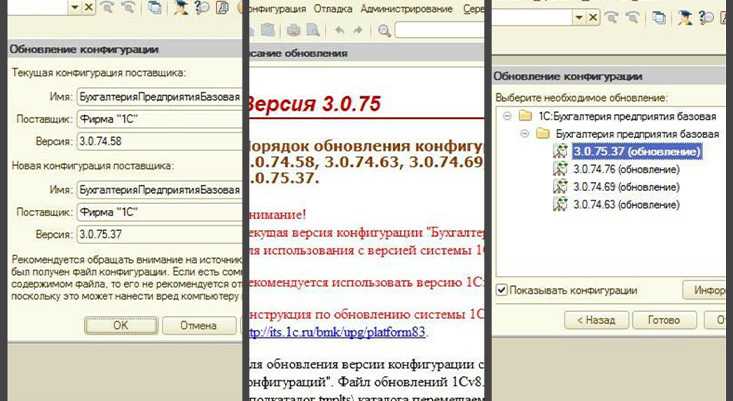
Task: Open Конфигурация menu
Action: tap(277, 9)
